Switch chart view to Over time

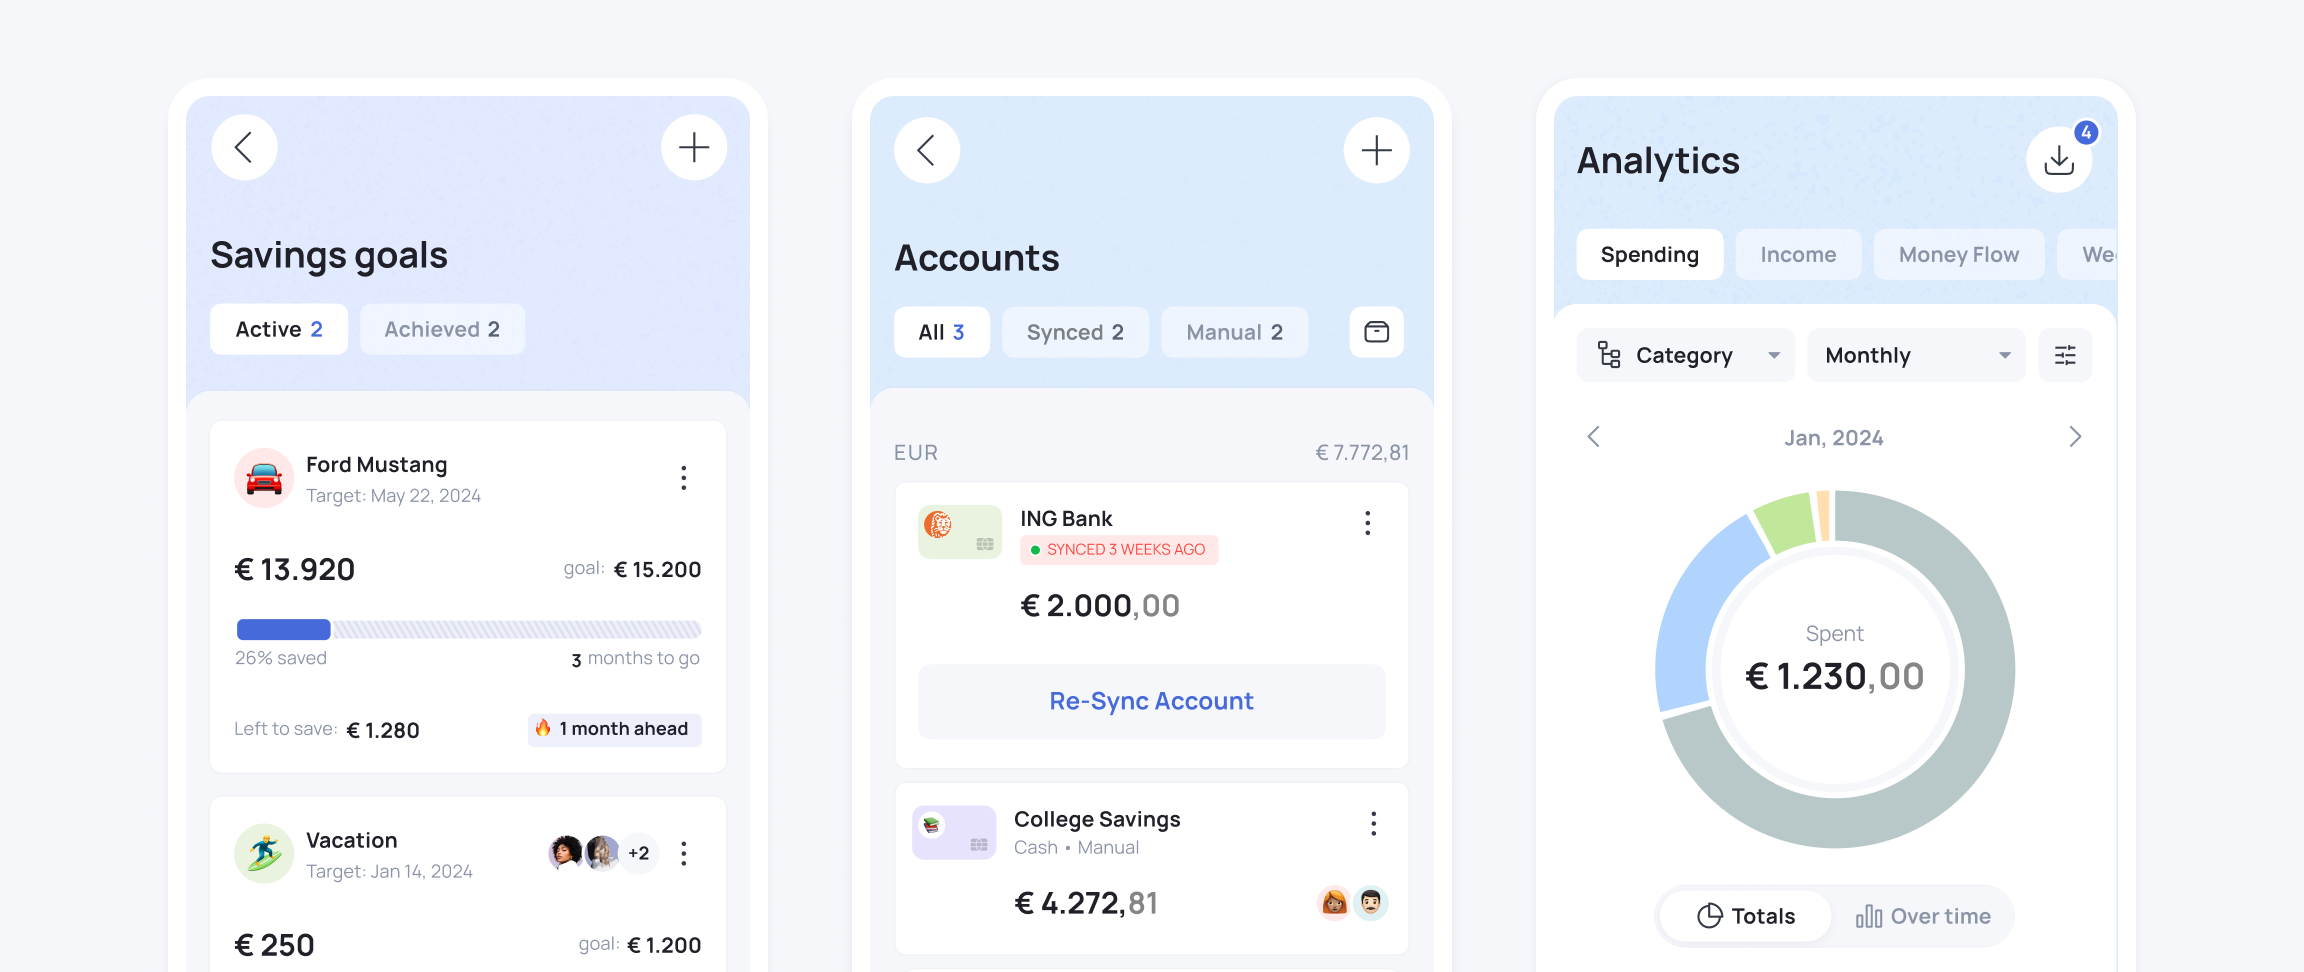coord(1923,916)
